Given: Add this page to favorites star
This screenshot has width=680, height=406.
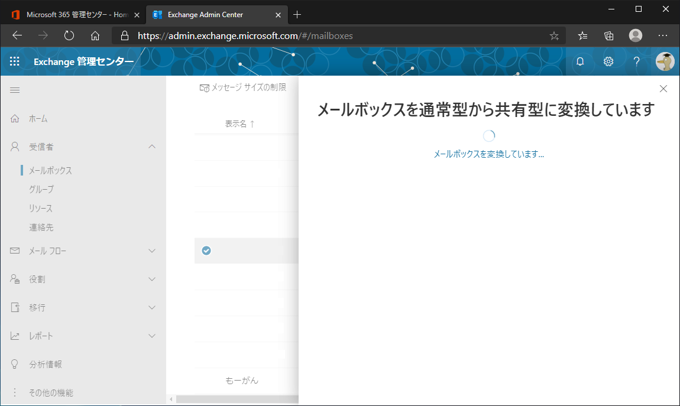Looking at the screenshot, I should (554, 35).
